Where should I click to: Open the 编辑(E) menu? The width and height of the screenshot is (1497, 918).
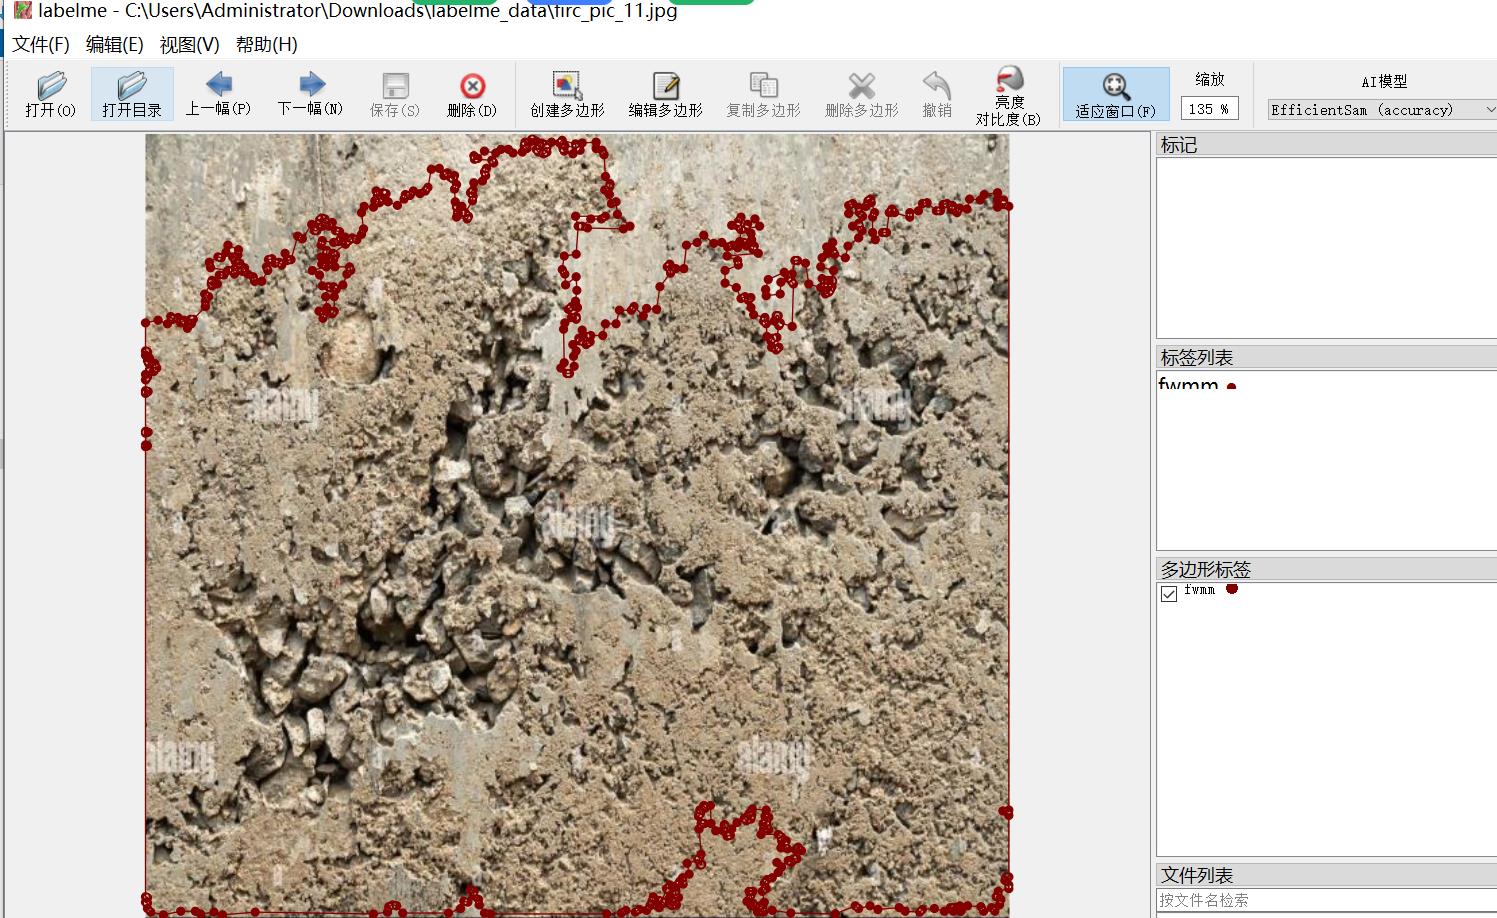tap(115, 44)
